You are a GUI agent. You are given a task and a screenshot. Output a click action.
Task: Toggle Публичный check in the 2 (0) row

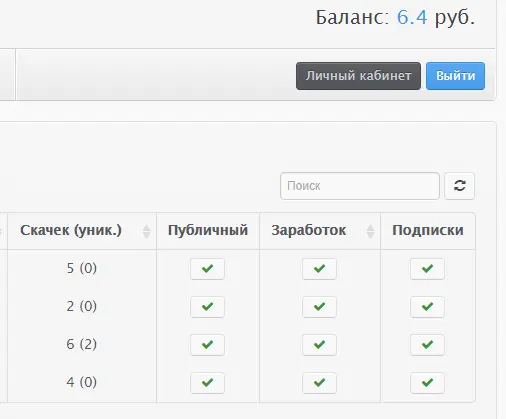coord(207,307)
